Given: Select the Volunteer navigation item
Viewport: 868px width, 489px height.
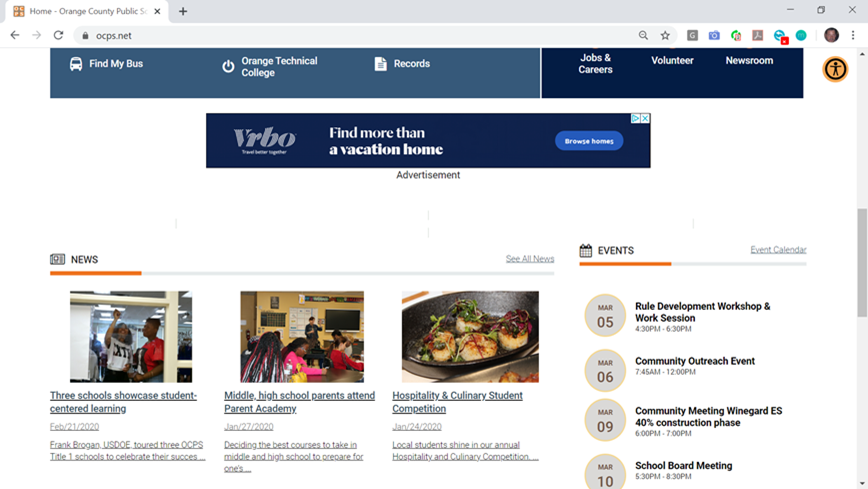Looking at the screenshot, I should [672, 60].
